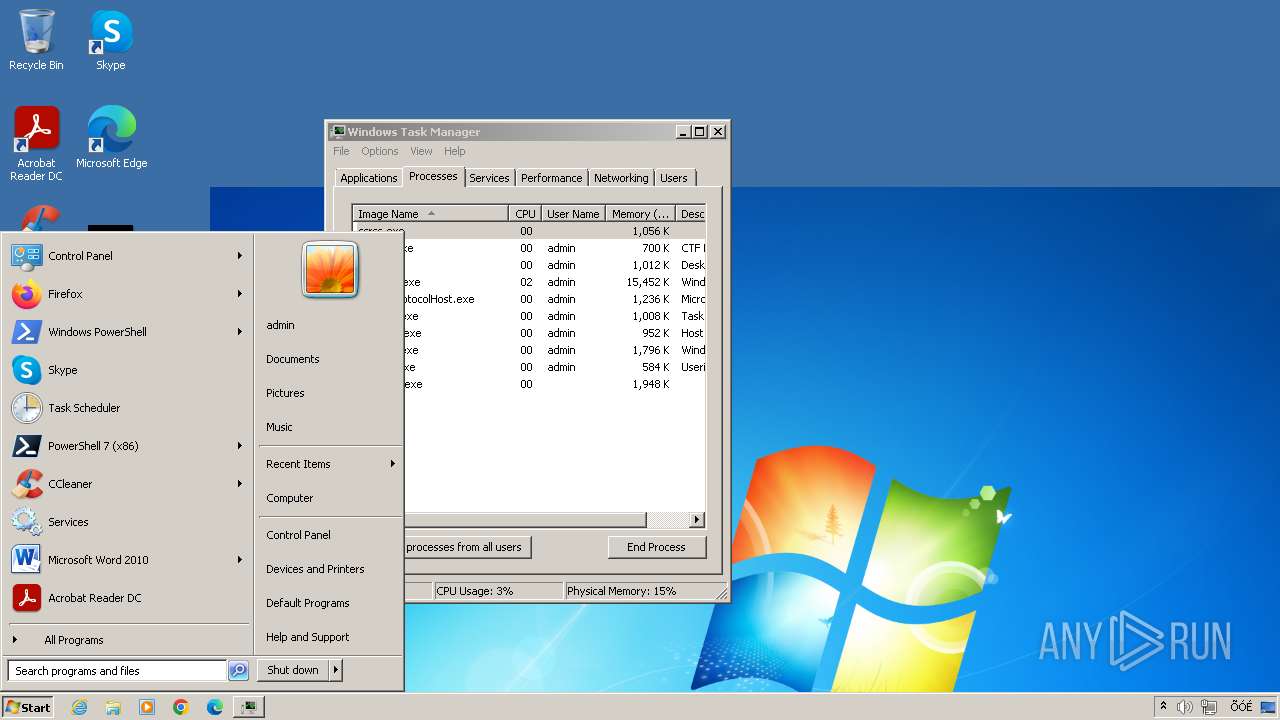Click Shut down button
The image size is (1280, 720).
point(293,670)
